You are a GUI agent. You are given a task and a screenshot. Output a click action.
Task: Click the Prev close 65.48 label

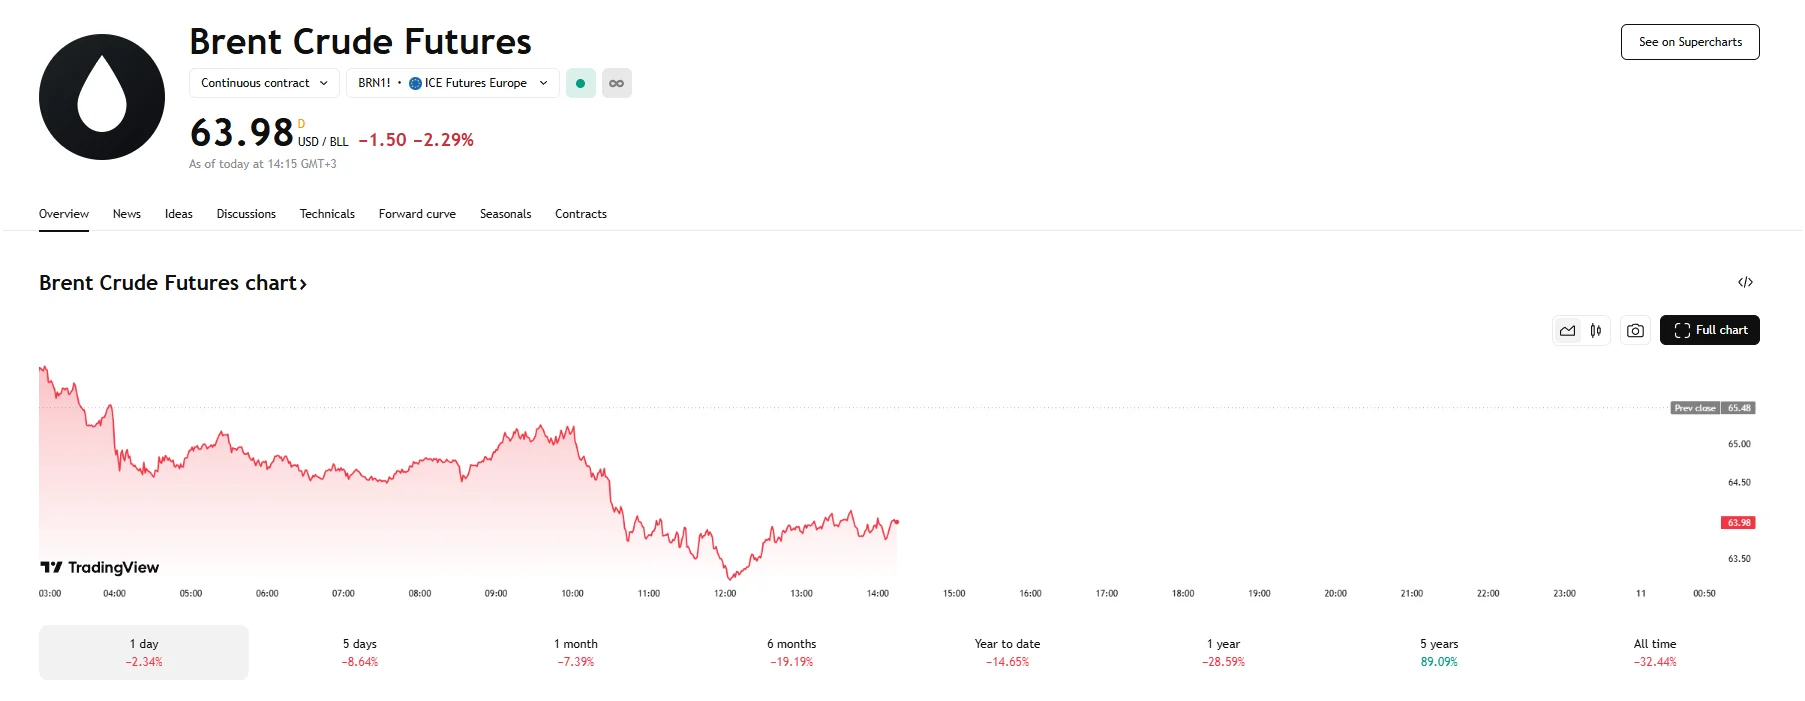click(x=1712, y=408)
